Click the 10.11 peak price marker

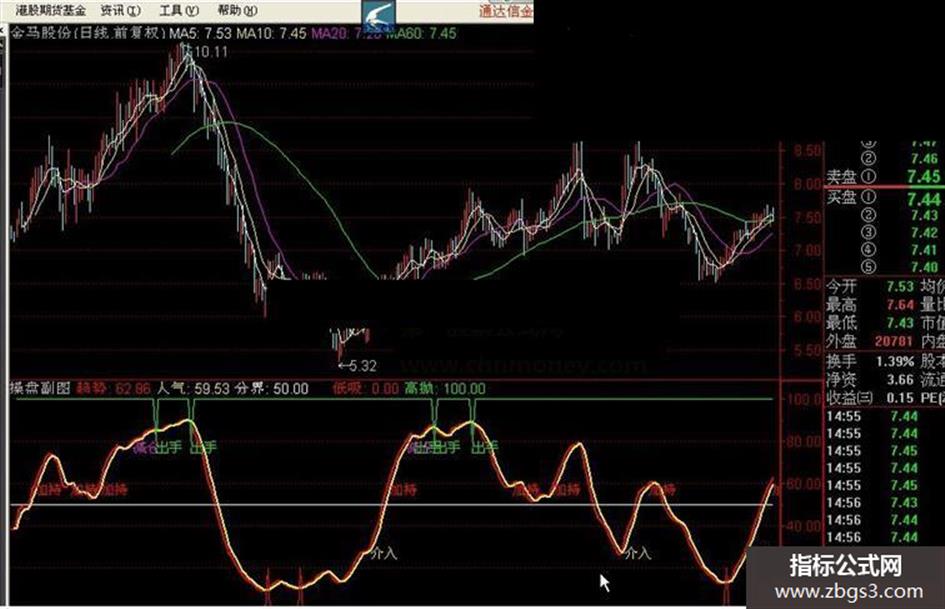[210, 52]
